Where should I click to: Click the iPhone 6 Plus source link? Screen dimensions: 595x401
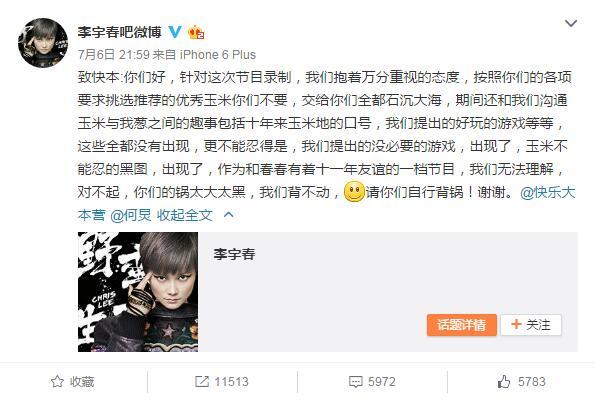click(x=218, y=55)
